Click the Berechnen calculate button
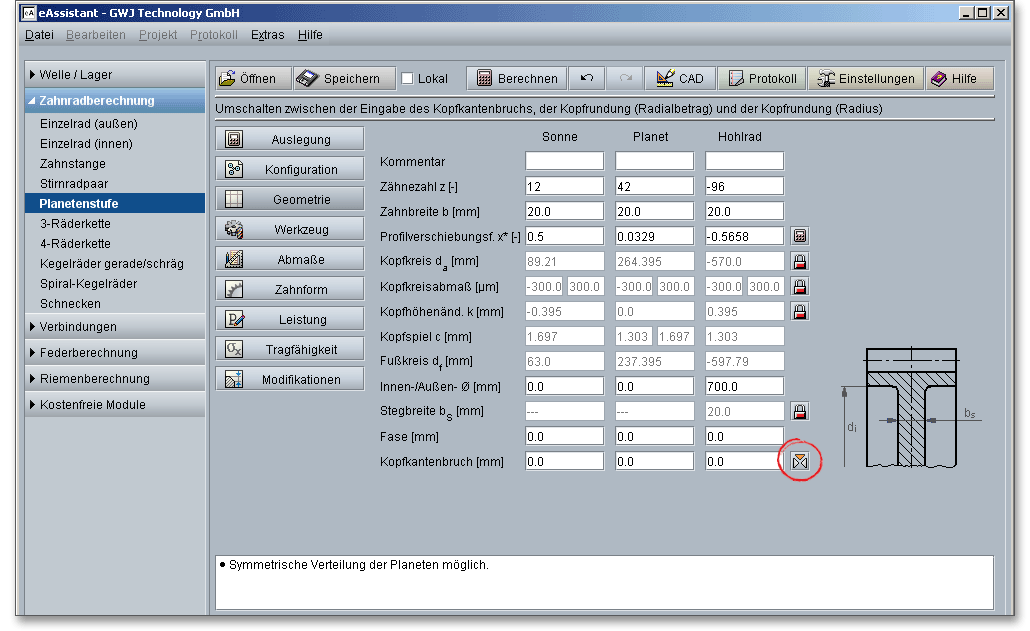Screen dimensions: 1030x631 pyautogui.click(x=516, y=79)
